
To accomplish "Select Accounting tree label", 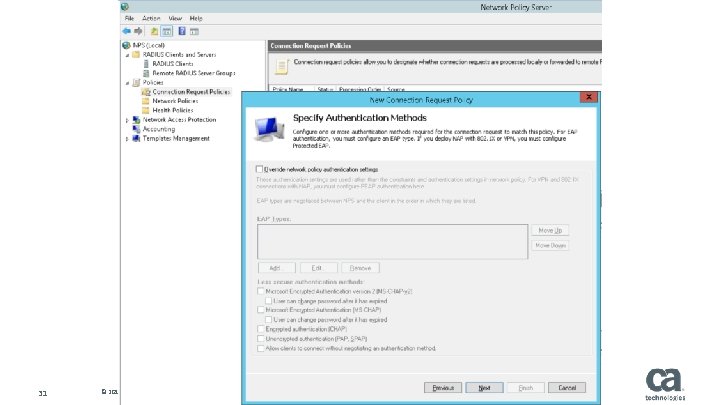I will pos(158,129).
